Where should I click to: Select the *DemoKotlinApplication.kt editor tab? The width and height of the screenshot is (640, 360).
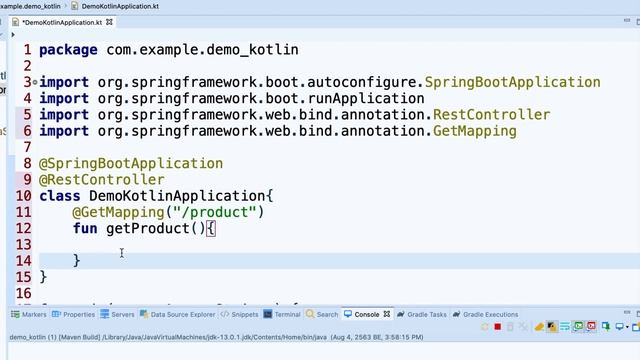tap(62, 22)
